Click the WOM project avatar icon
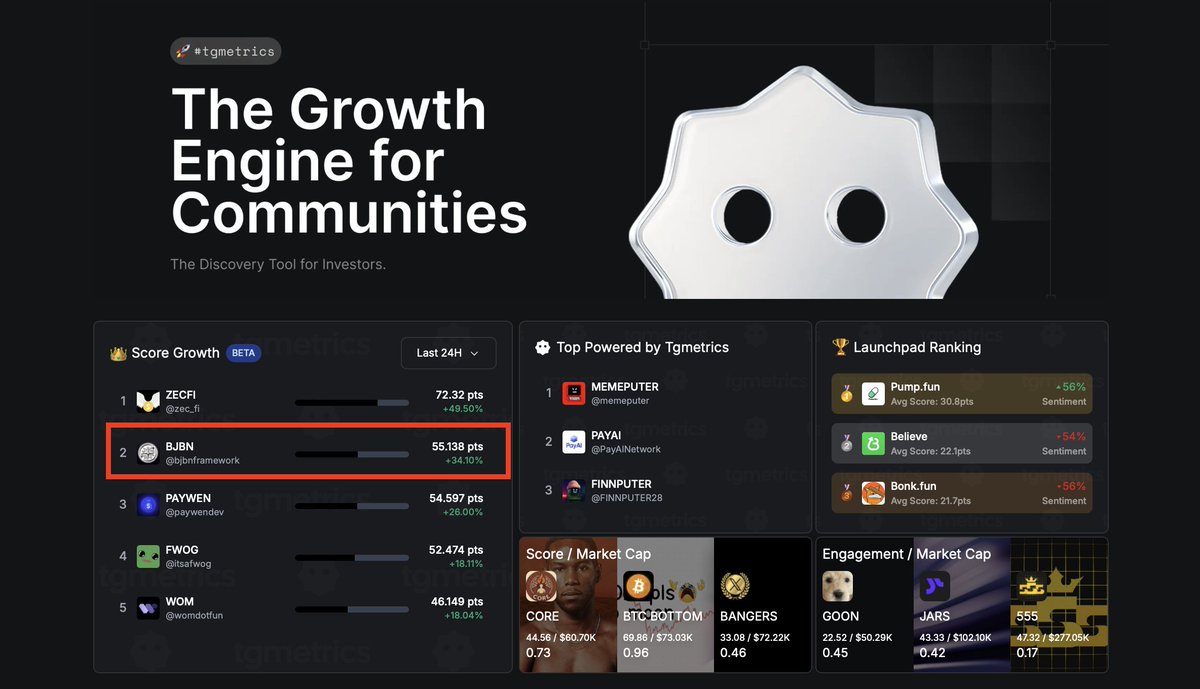 [148, 608]
